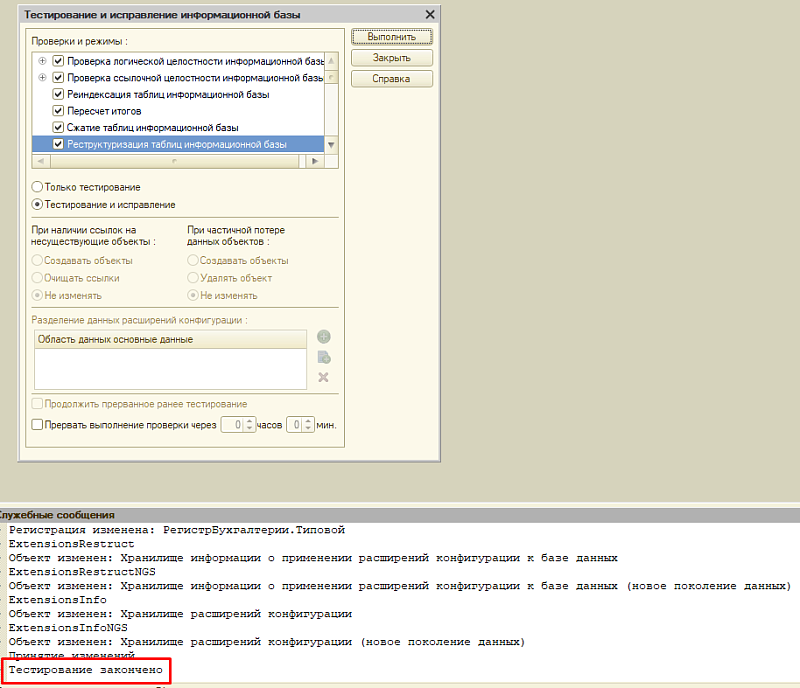
Task: Select Только тестирование radio option
Action: point(38,187)
